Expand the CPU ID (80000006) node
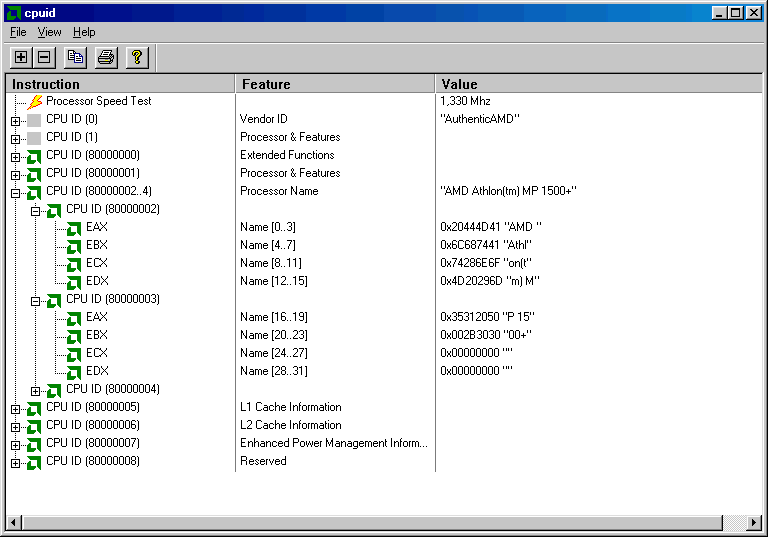 16,427
